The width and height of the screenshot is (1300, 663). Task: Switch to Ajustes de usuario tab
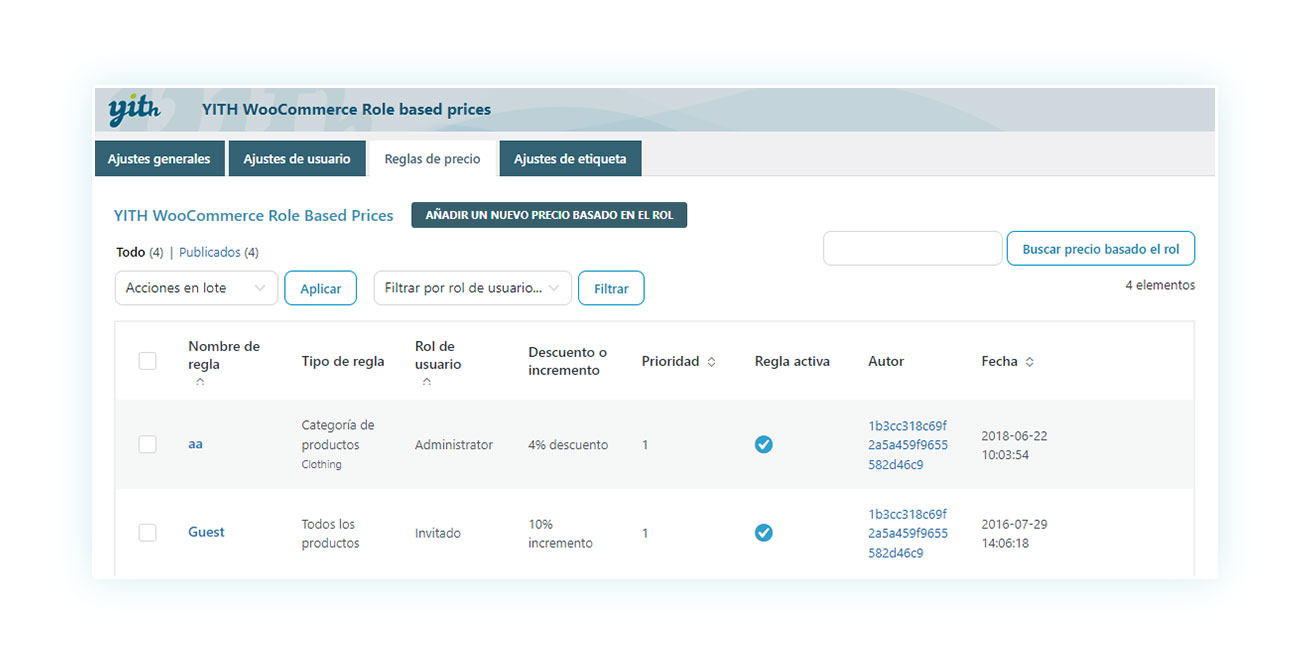[297, 159]
